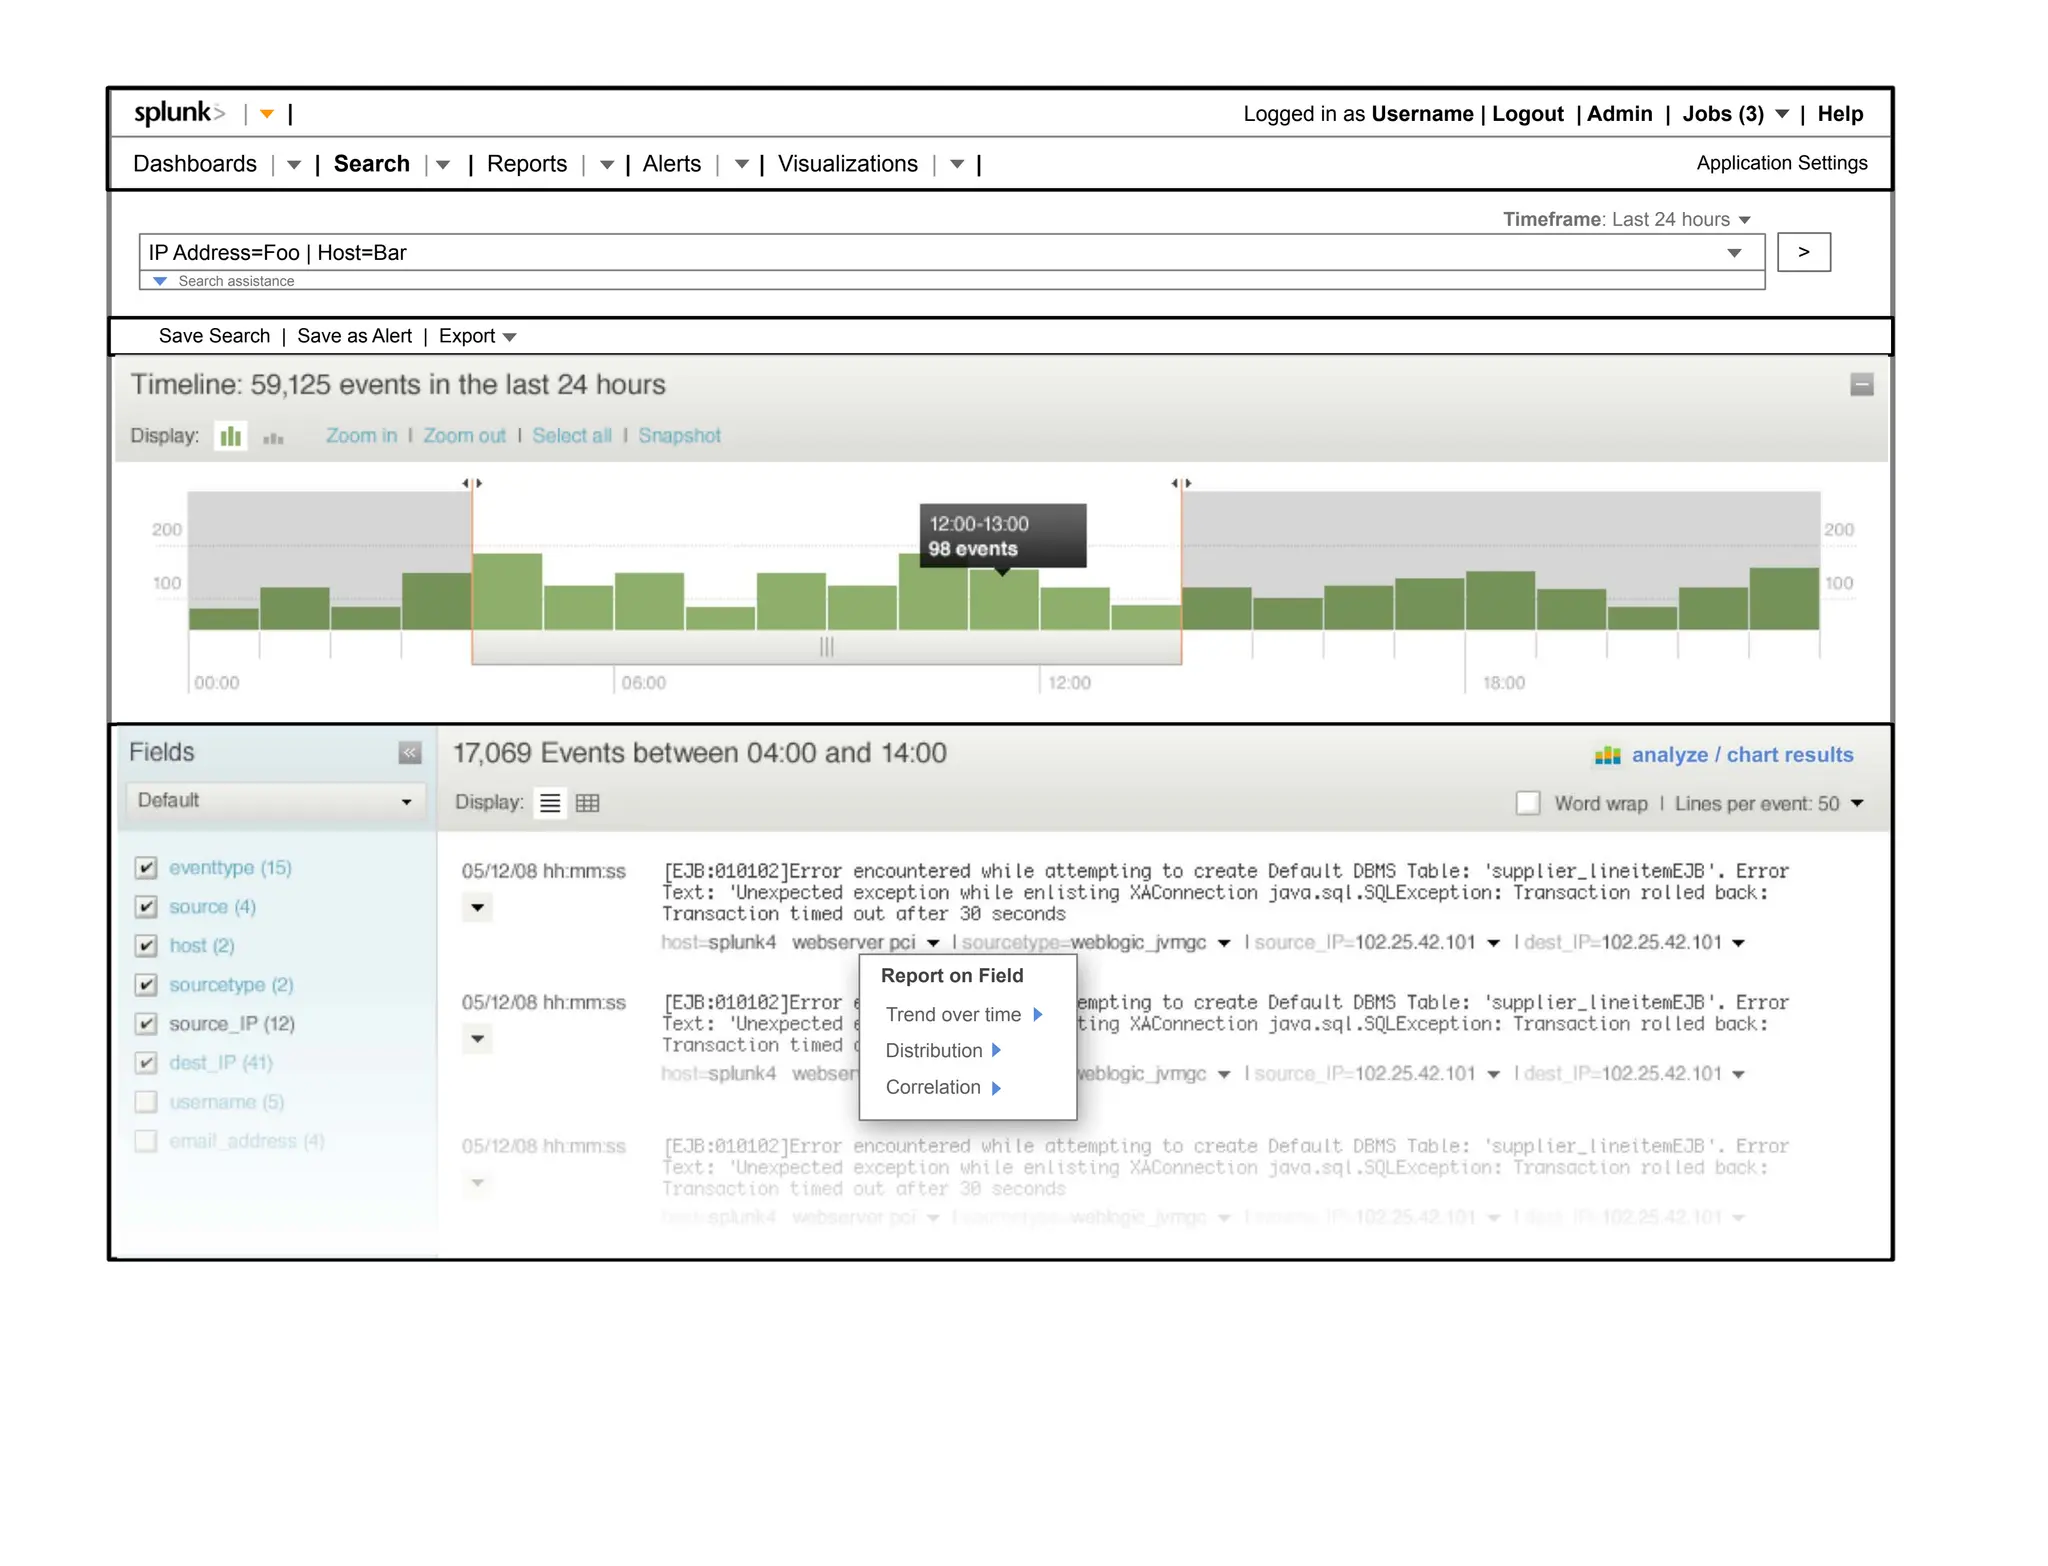The width and height of the screenshot is (2048, 1566).
Task: Collapse the Timeline panel with minus icon
Action: point(1861,384)
